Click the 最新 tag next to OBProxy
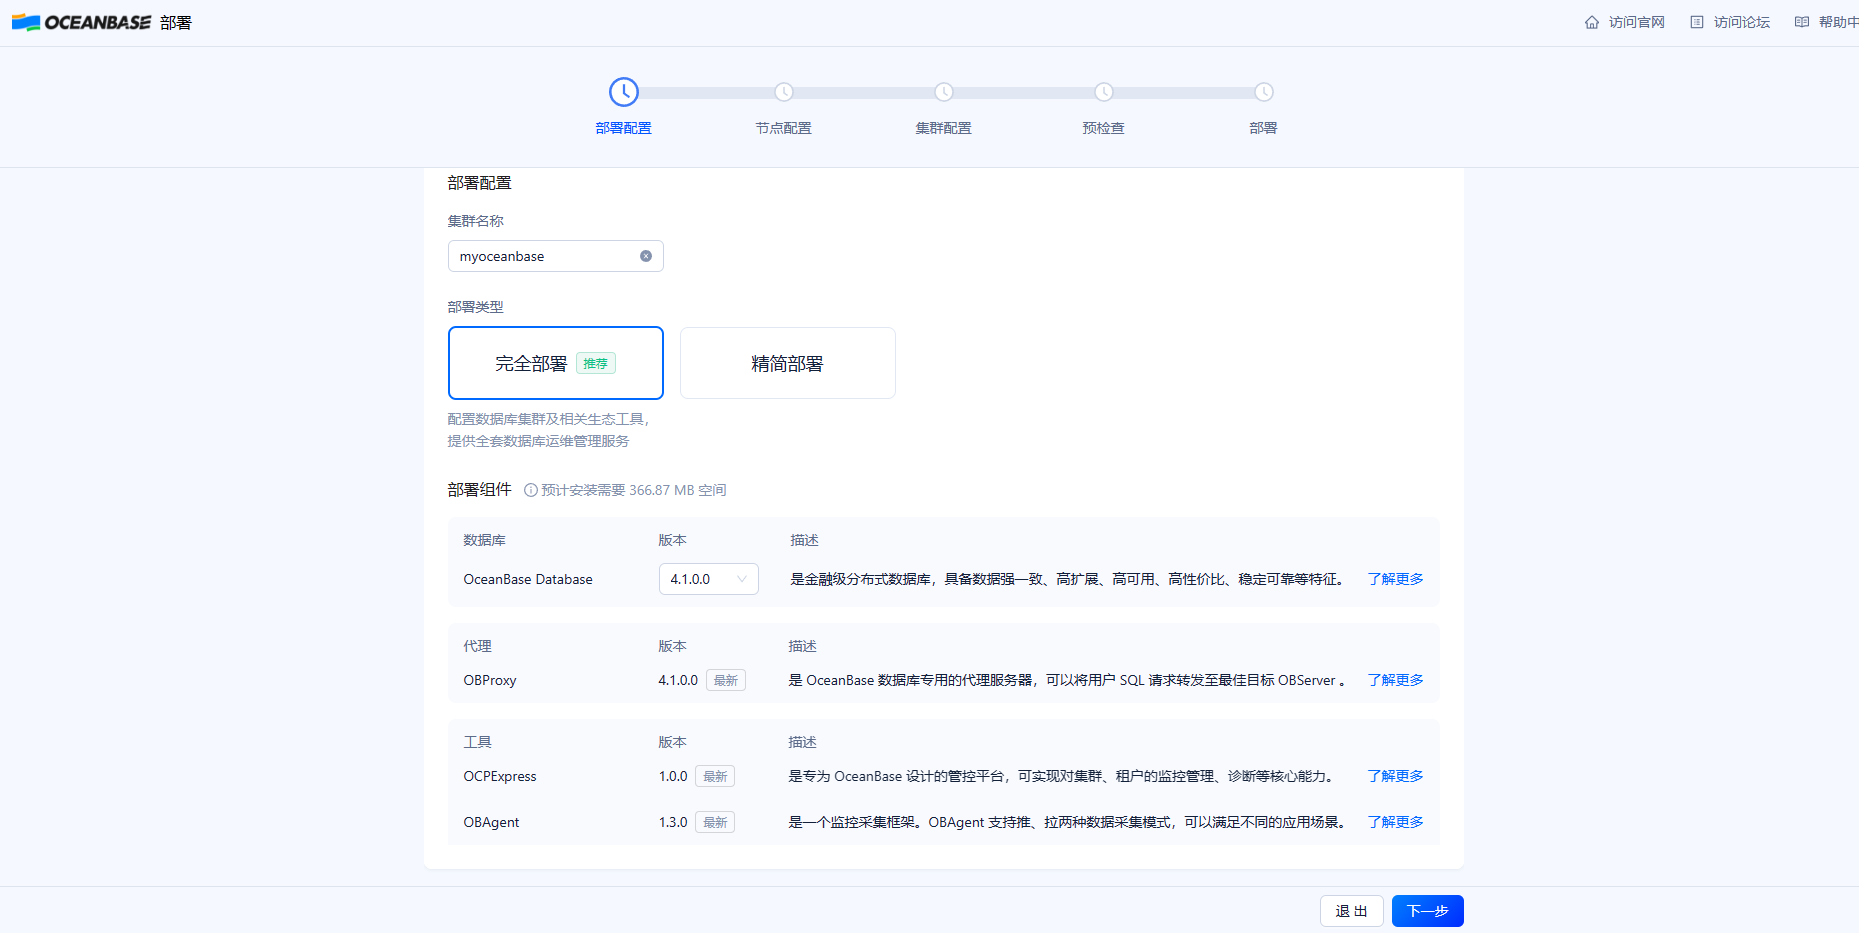Screen dimensions: 1859x933 726,680
